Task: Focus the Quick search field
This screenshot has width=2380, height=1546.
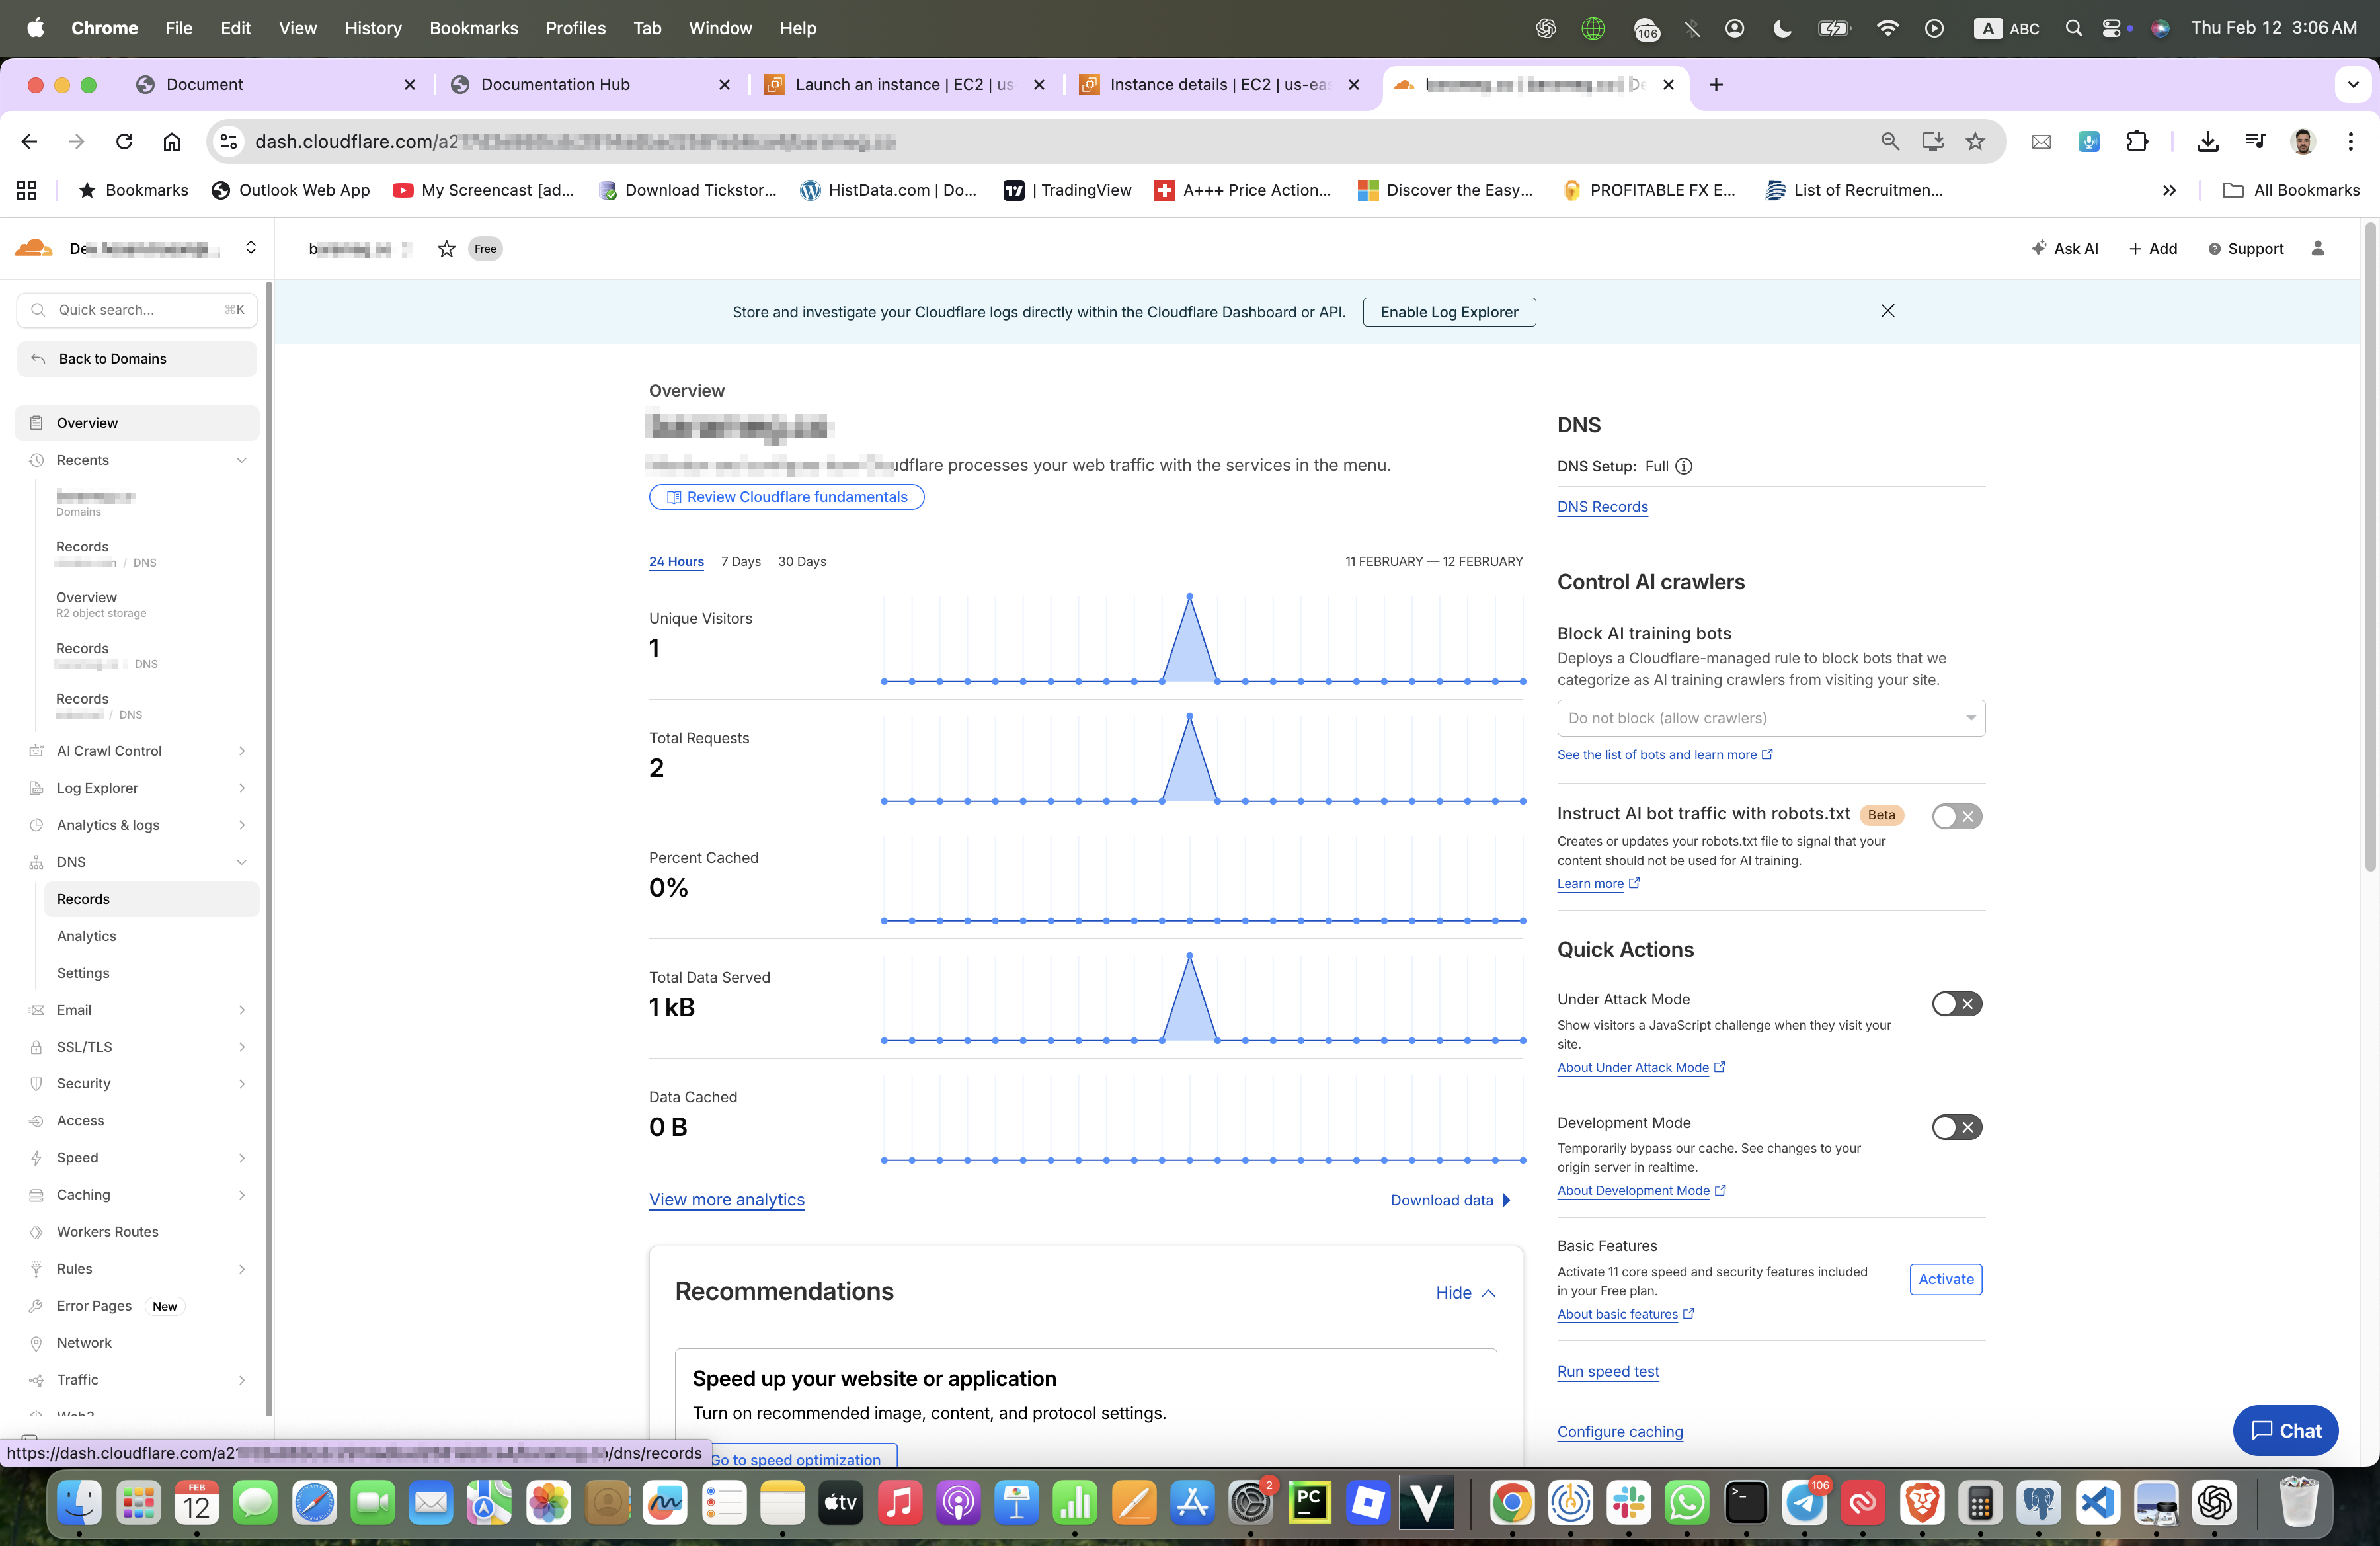Action: point(137,310)
